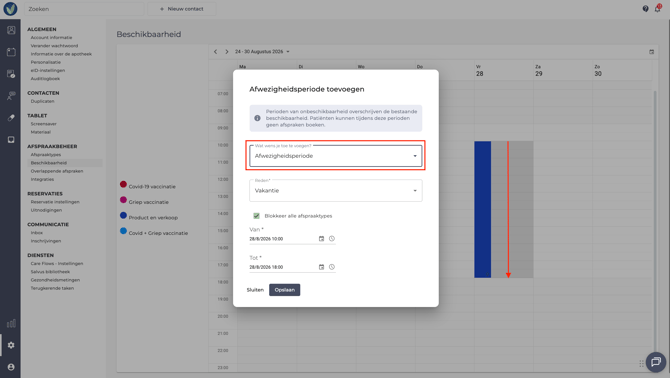Click the calendar vertical scrollbar
Image resolution: width=670 pixels, height=378 pixels.
(x=655, y=222)
